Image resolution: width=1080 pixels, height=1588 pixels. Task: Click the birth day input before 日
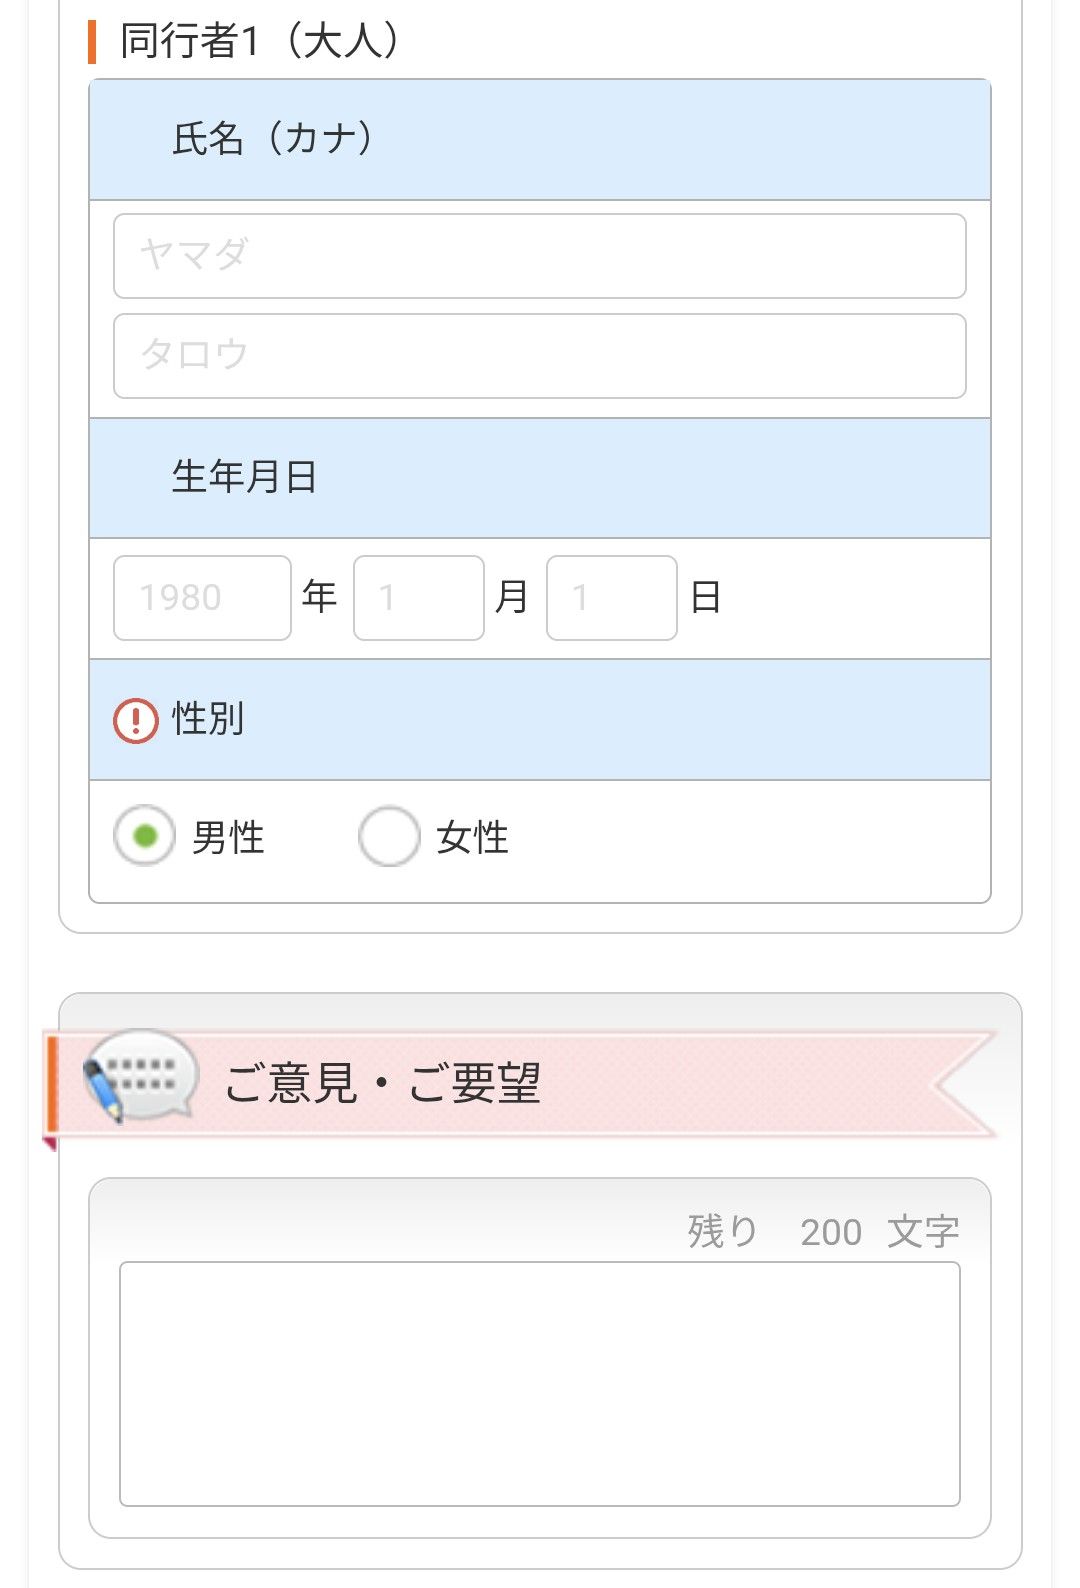click(x=611, y=598)
